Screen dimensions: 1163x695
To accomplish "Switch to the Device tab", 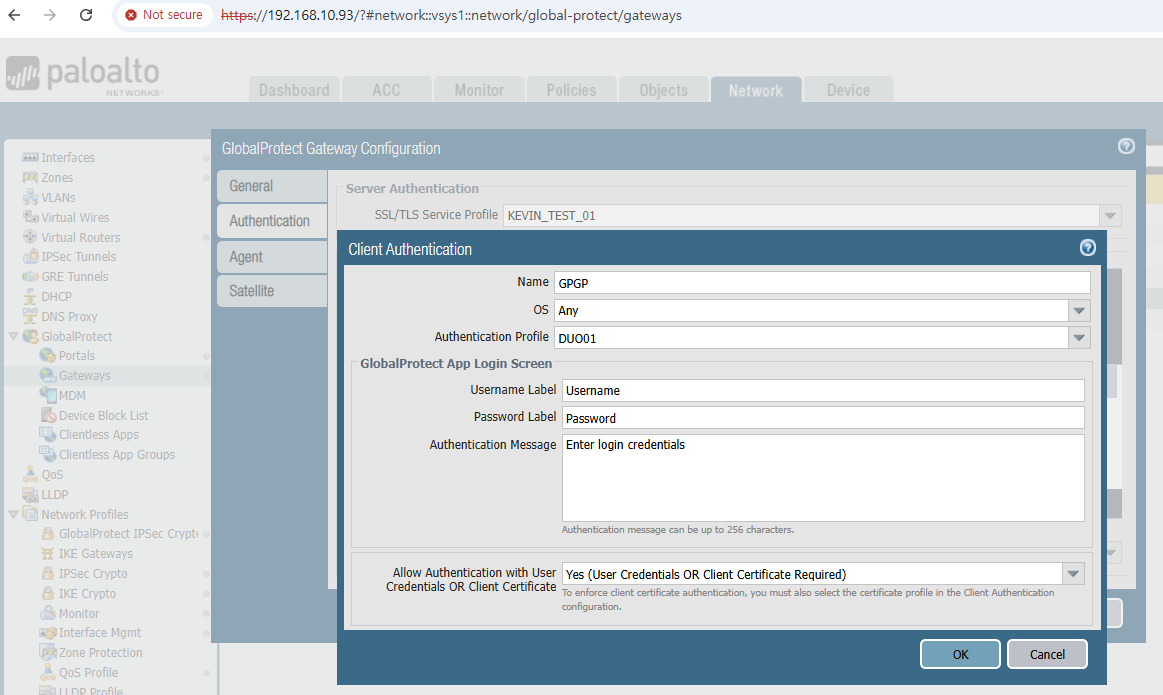I will [x=849, y=90].
